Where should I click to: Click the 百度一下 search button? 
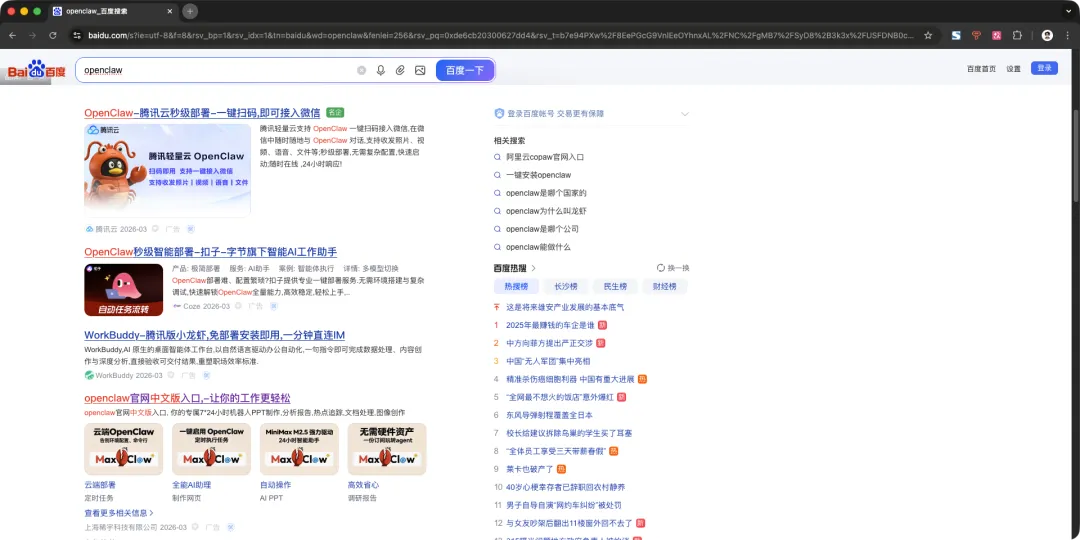point(465,70)
